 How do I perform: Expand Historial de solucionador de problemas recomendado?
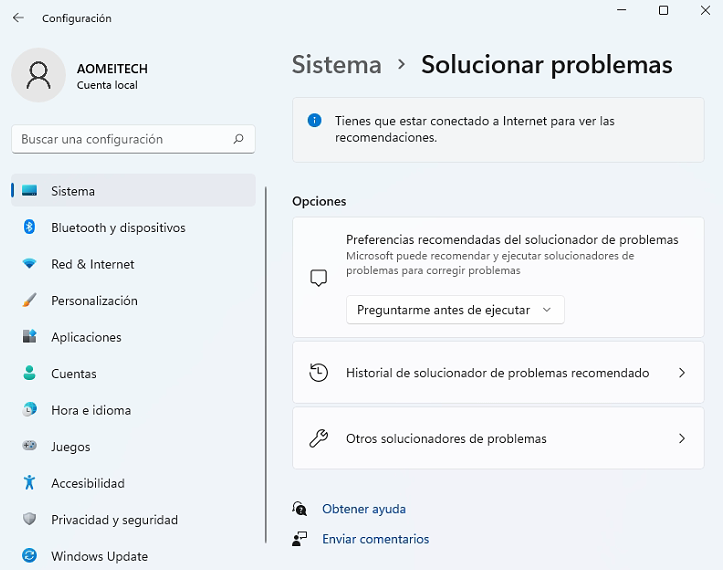coord(682,373)
